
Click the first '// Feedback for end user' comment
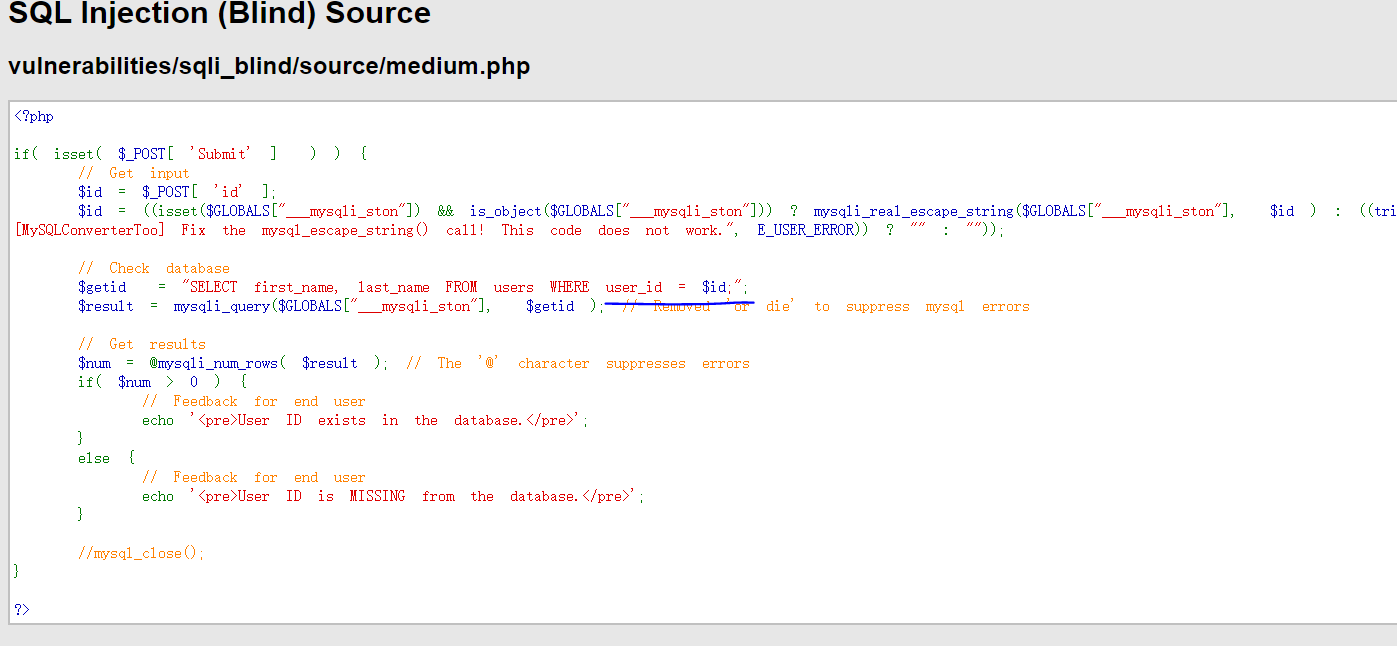tap(254, 401)
